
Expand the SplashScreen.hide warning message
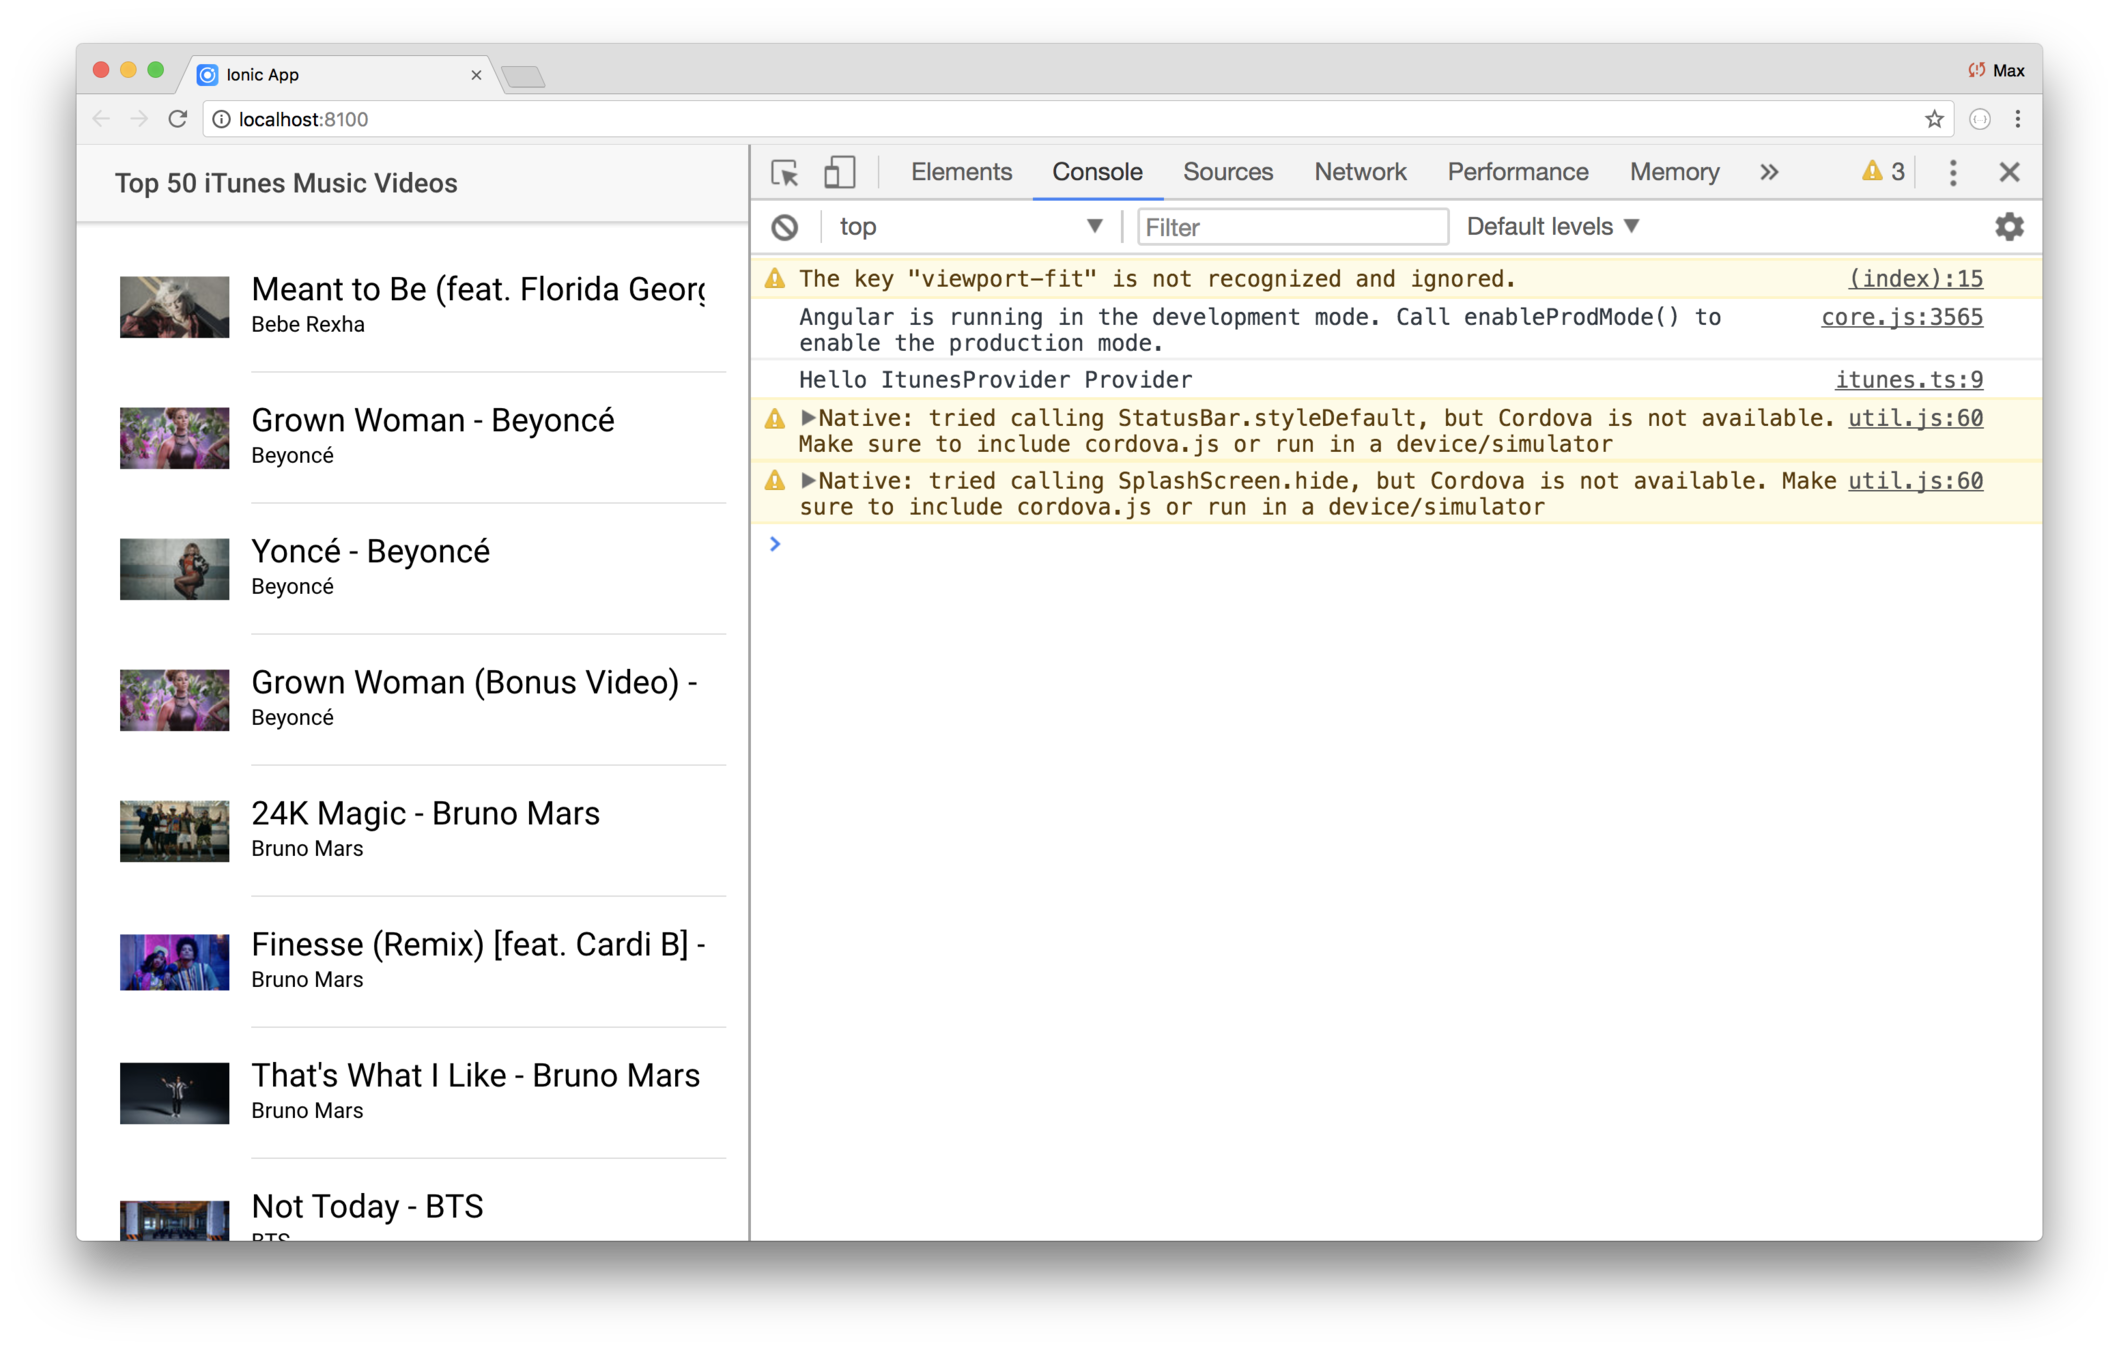pos(808,481)
